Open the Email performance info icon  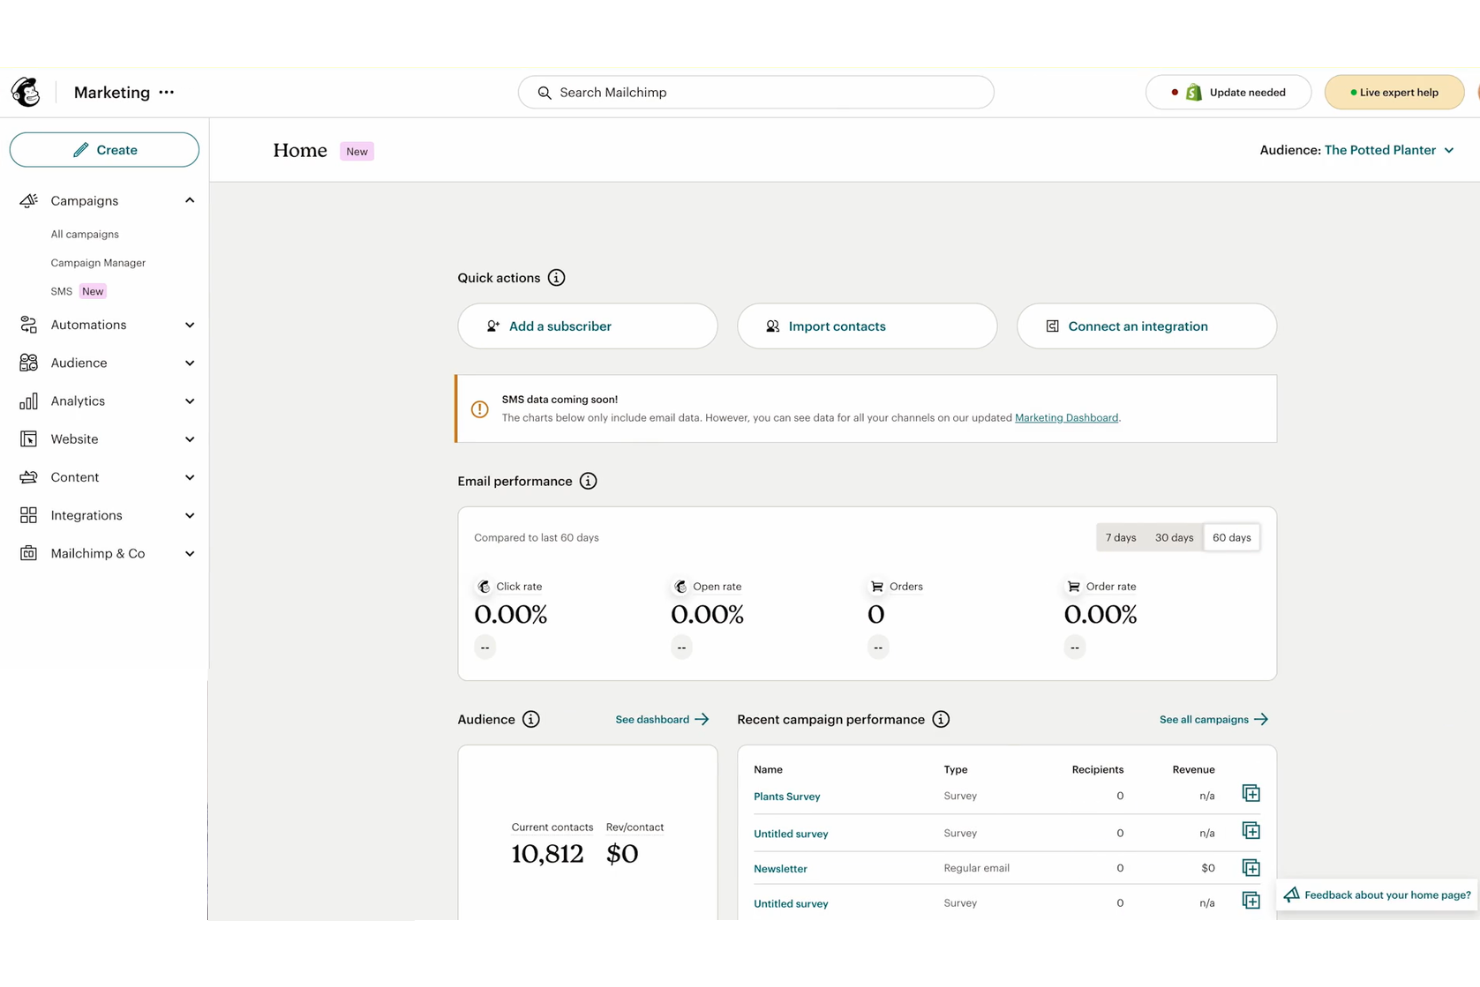pos(588,481)
